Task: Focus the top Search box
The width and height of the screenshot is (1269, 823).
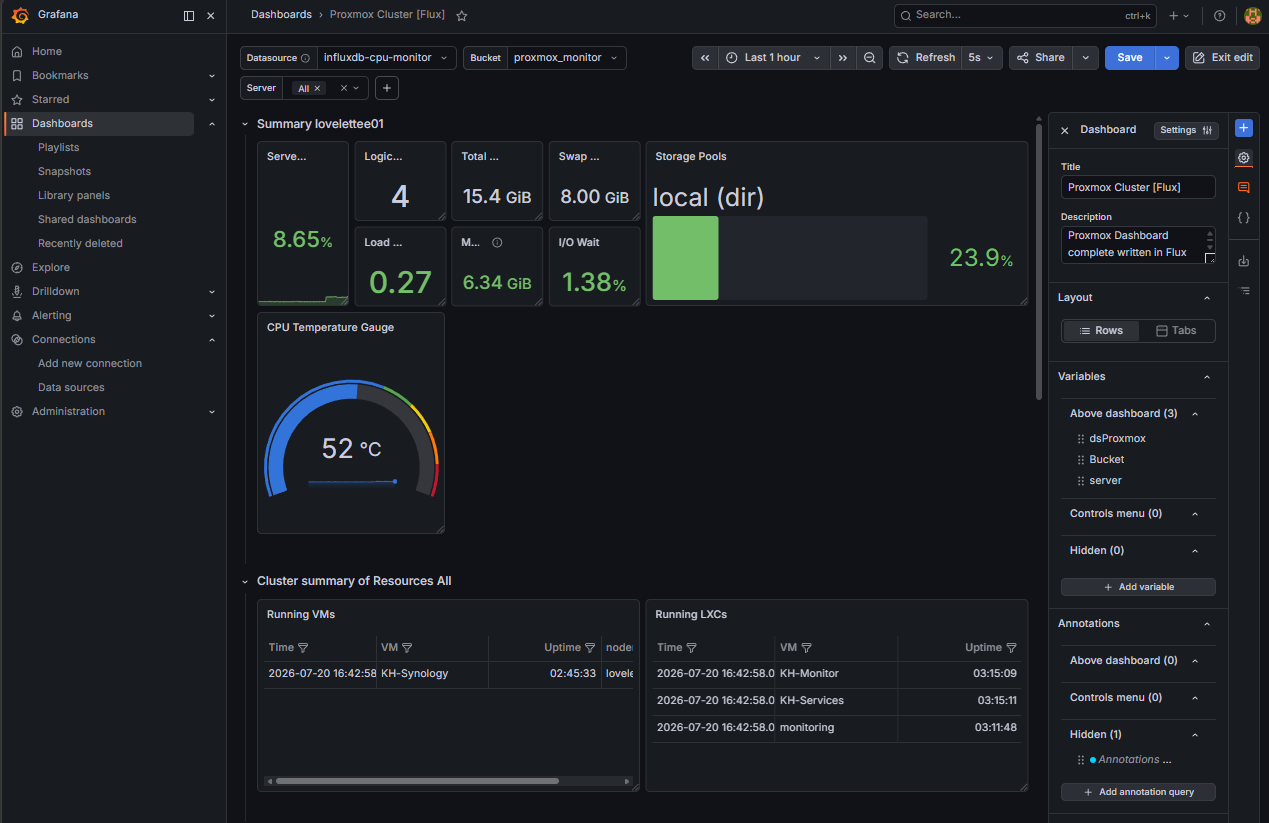Action: tap(1025, 16)
